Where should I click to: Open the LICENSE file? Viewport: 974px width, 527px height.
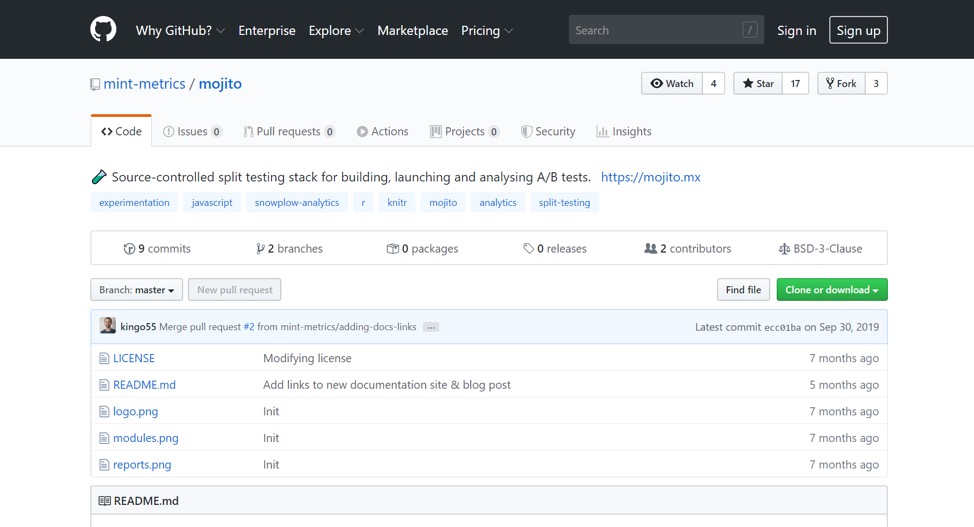pos(134,359)
